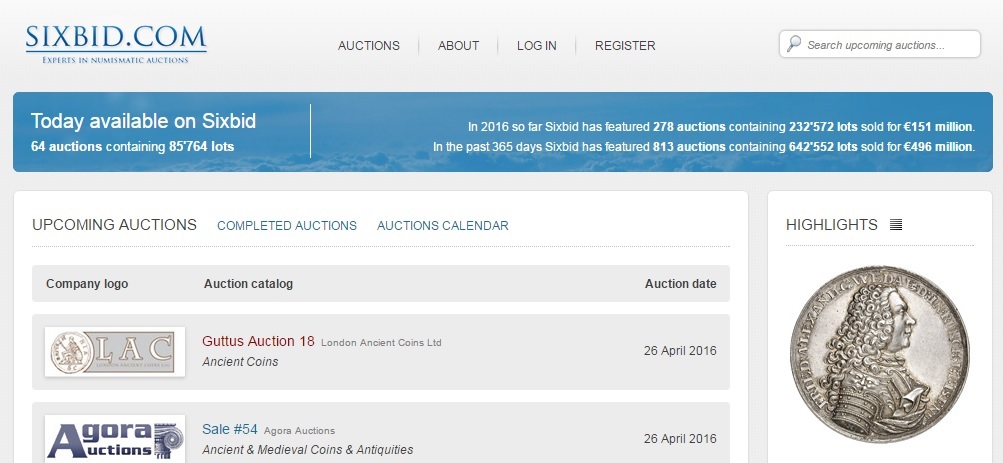Toggle the Highlights list view icon

[x=896, y=224]
